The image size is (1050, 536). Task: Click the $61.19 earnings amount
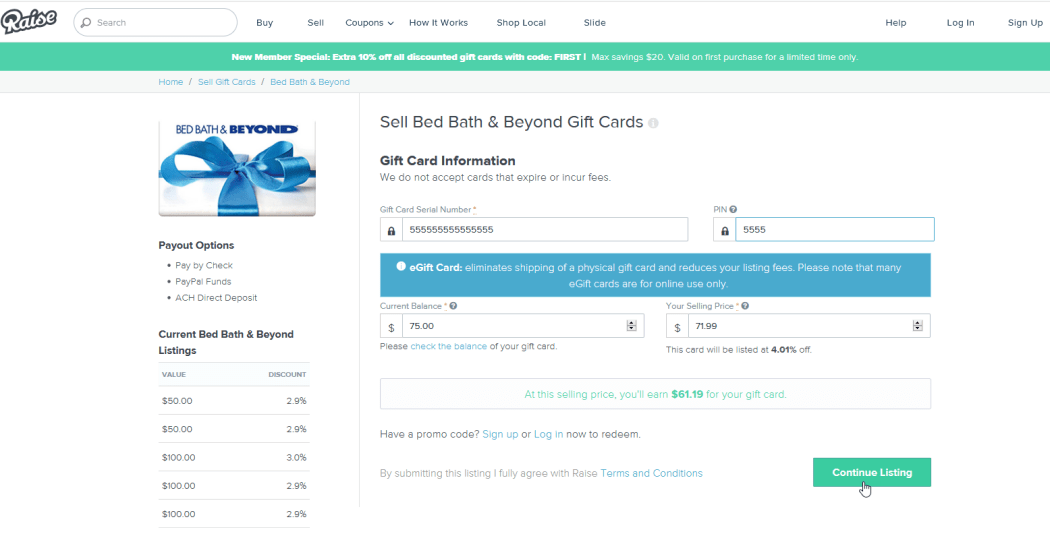(687, 394)
